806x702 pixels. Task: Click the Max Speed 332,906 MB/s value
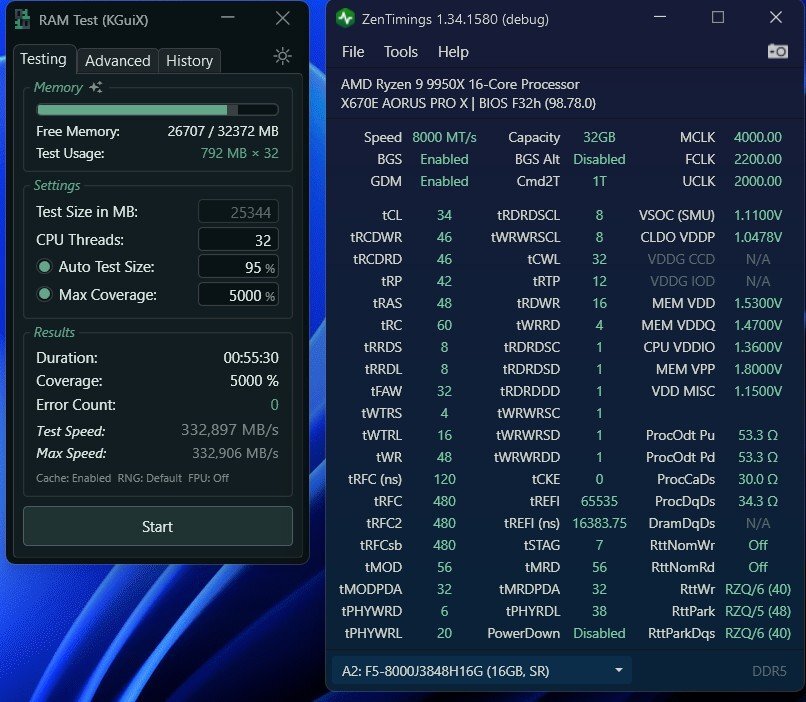pyautogui.click(x=235, y=453)
